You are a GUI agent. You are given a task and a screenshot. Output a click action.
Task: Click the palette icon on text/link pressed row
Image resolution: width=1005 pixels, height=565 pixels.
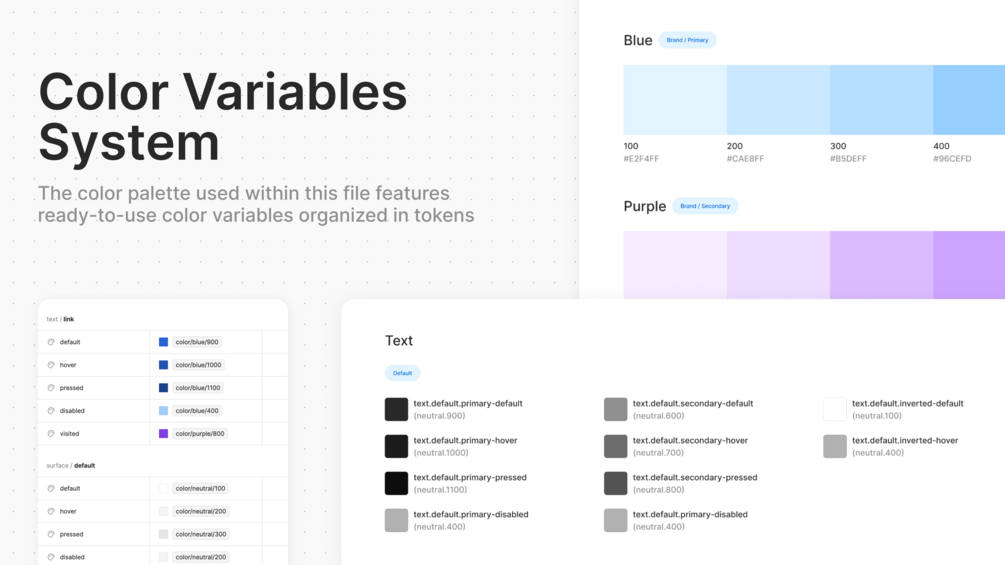click(51, 388)
